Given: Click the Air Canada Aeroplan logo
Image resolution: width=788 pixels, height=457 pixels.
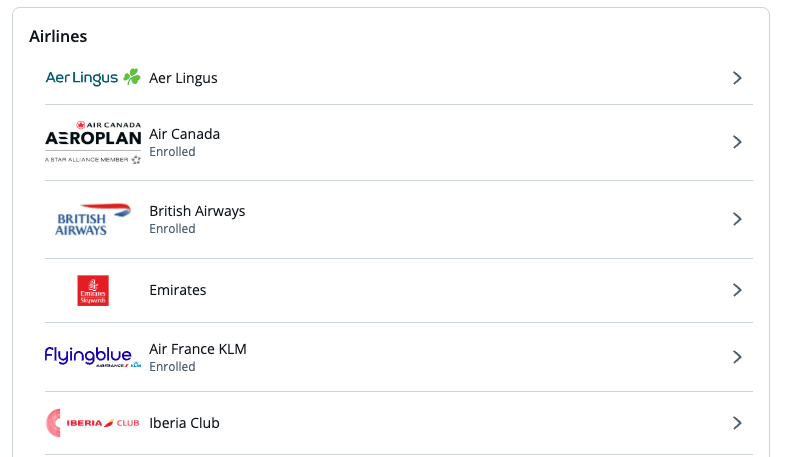Looking at the screenshot, I should tap(93, 142).
